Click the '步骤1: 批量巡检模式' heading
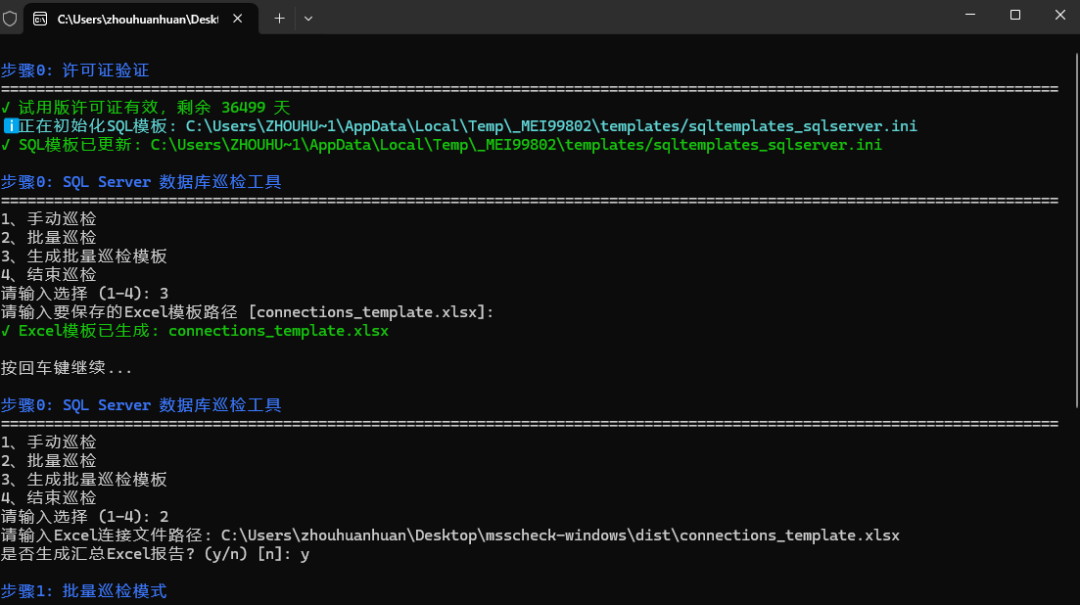The height and width of the screenshot is (605, 1080). (84, 591)
